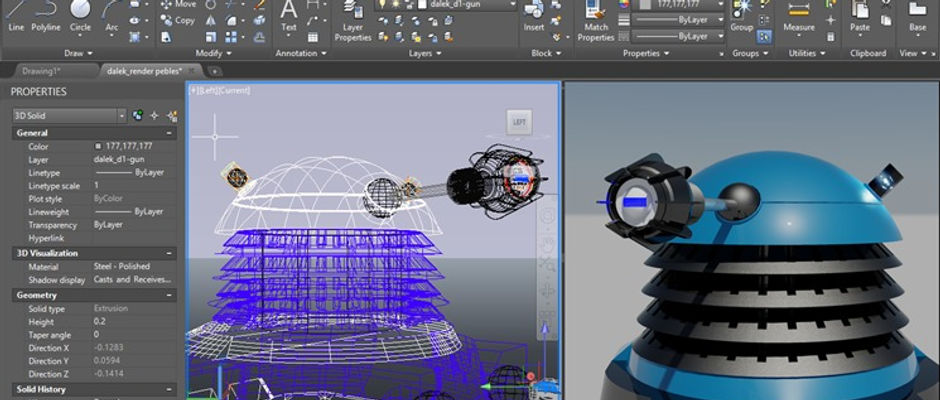The image size is (940, 400).
Task: Collapse the Solid History section
Action: point(170,389)
